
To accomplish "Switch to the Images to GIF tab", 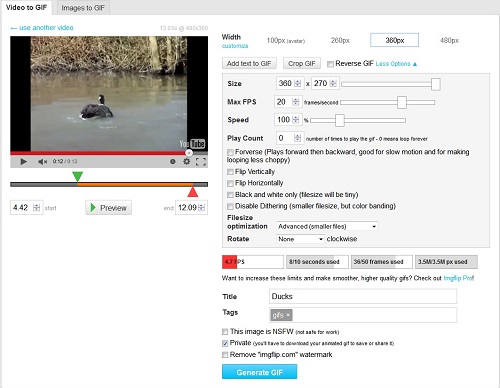I will click(x=83, y=8).
